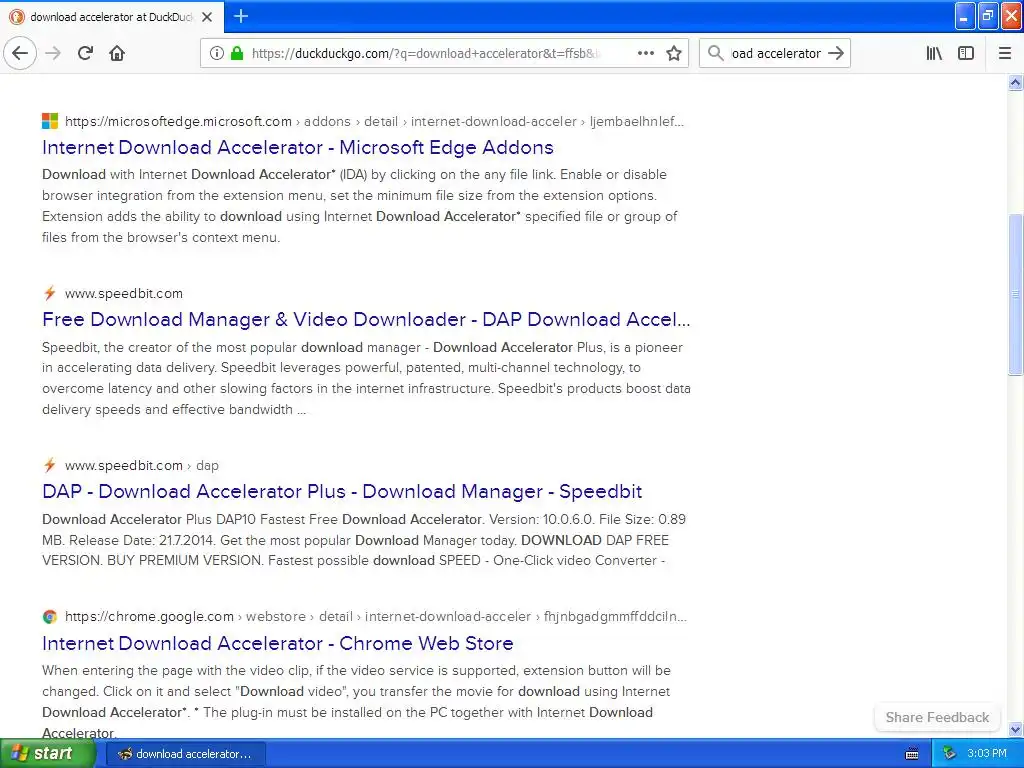Image resolution: width=1024 pixels, height=768 pixels.
Task: Open the Windows Start menu
Action: (x=47, y=754)
